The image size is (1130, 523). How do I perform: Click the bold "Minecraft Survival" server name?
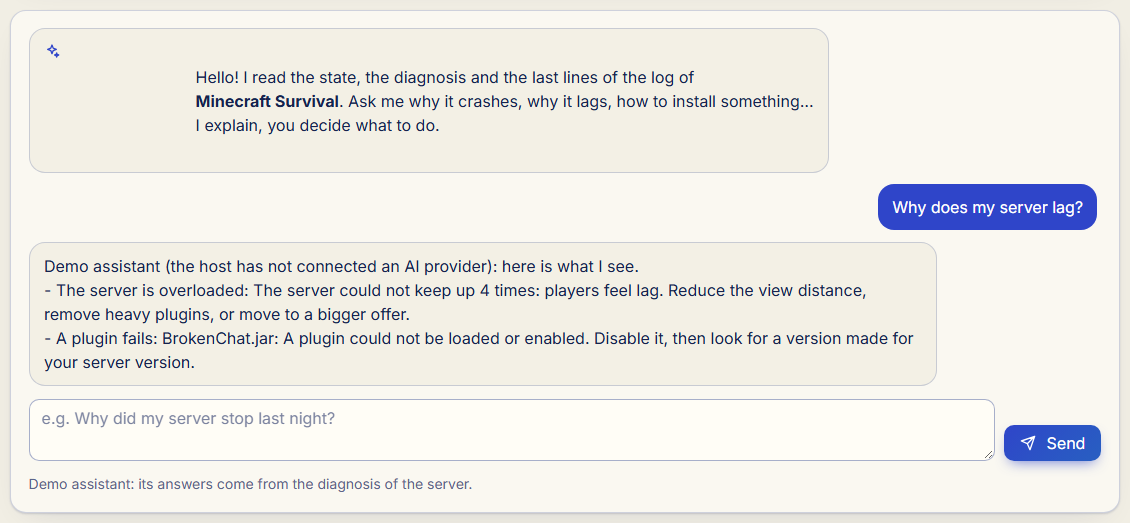pos(267,102)
